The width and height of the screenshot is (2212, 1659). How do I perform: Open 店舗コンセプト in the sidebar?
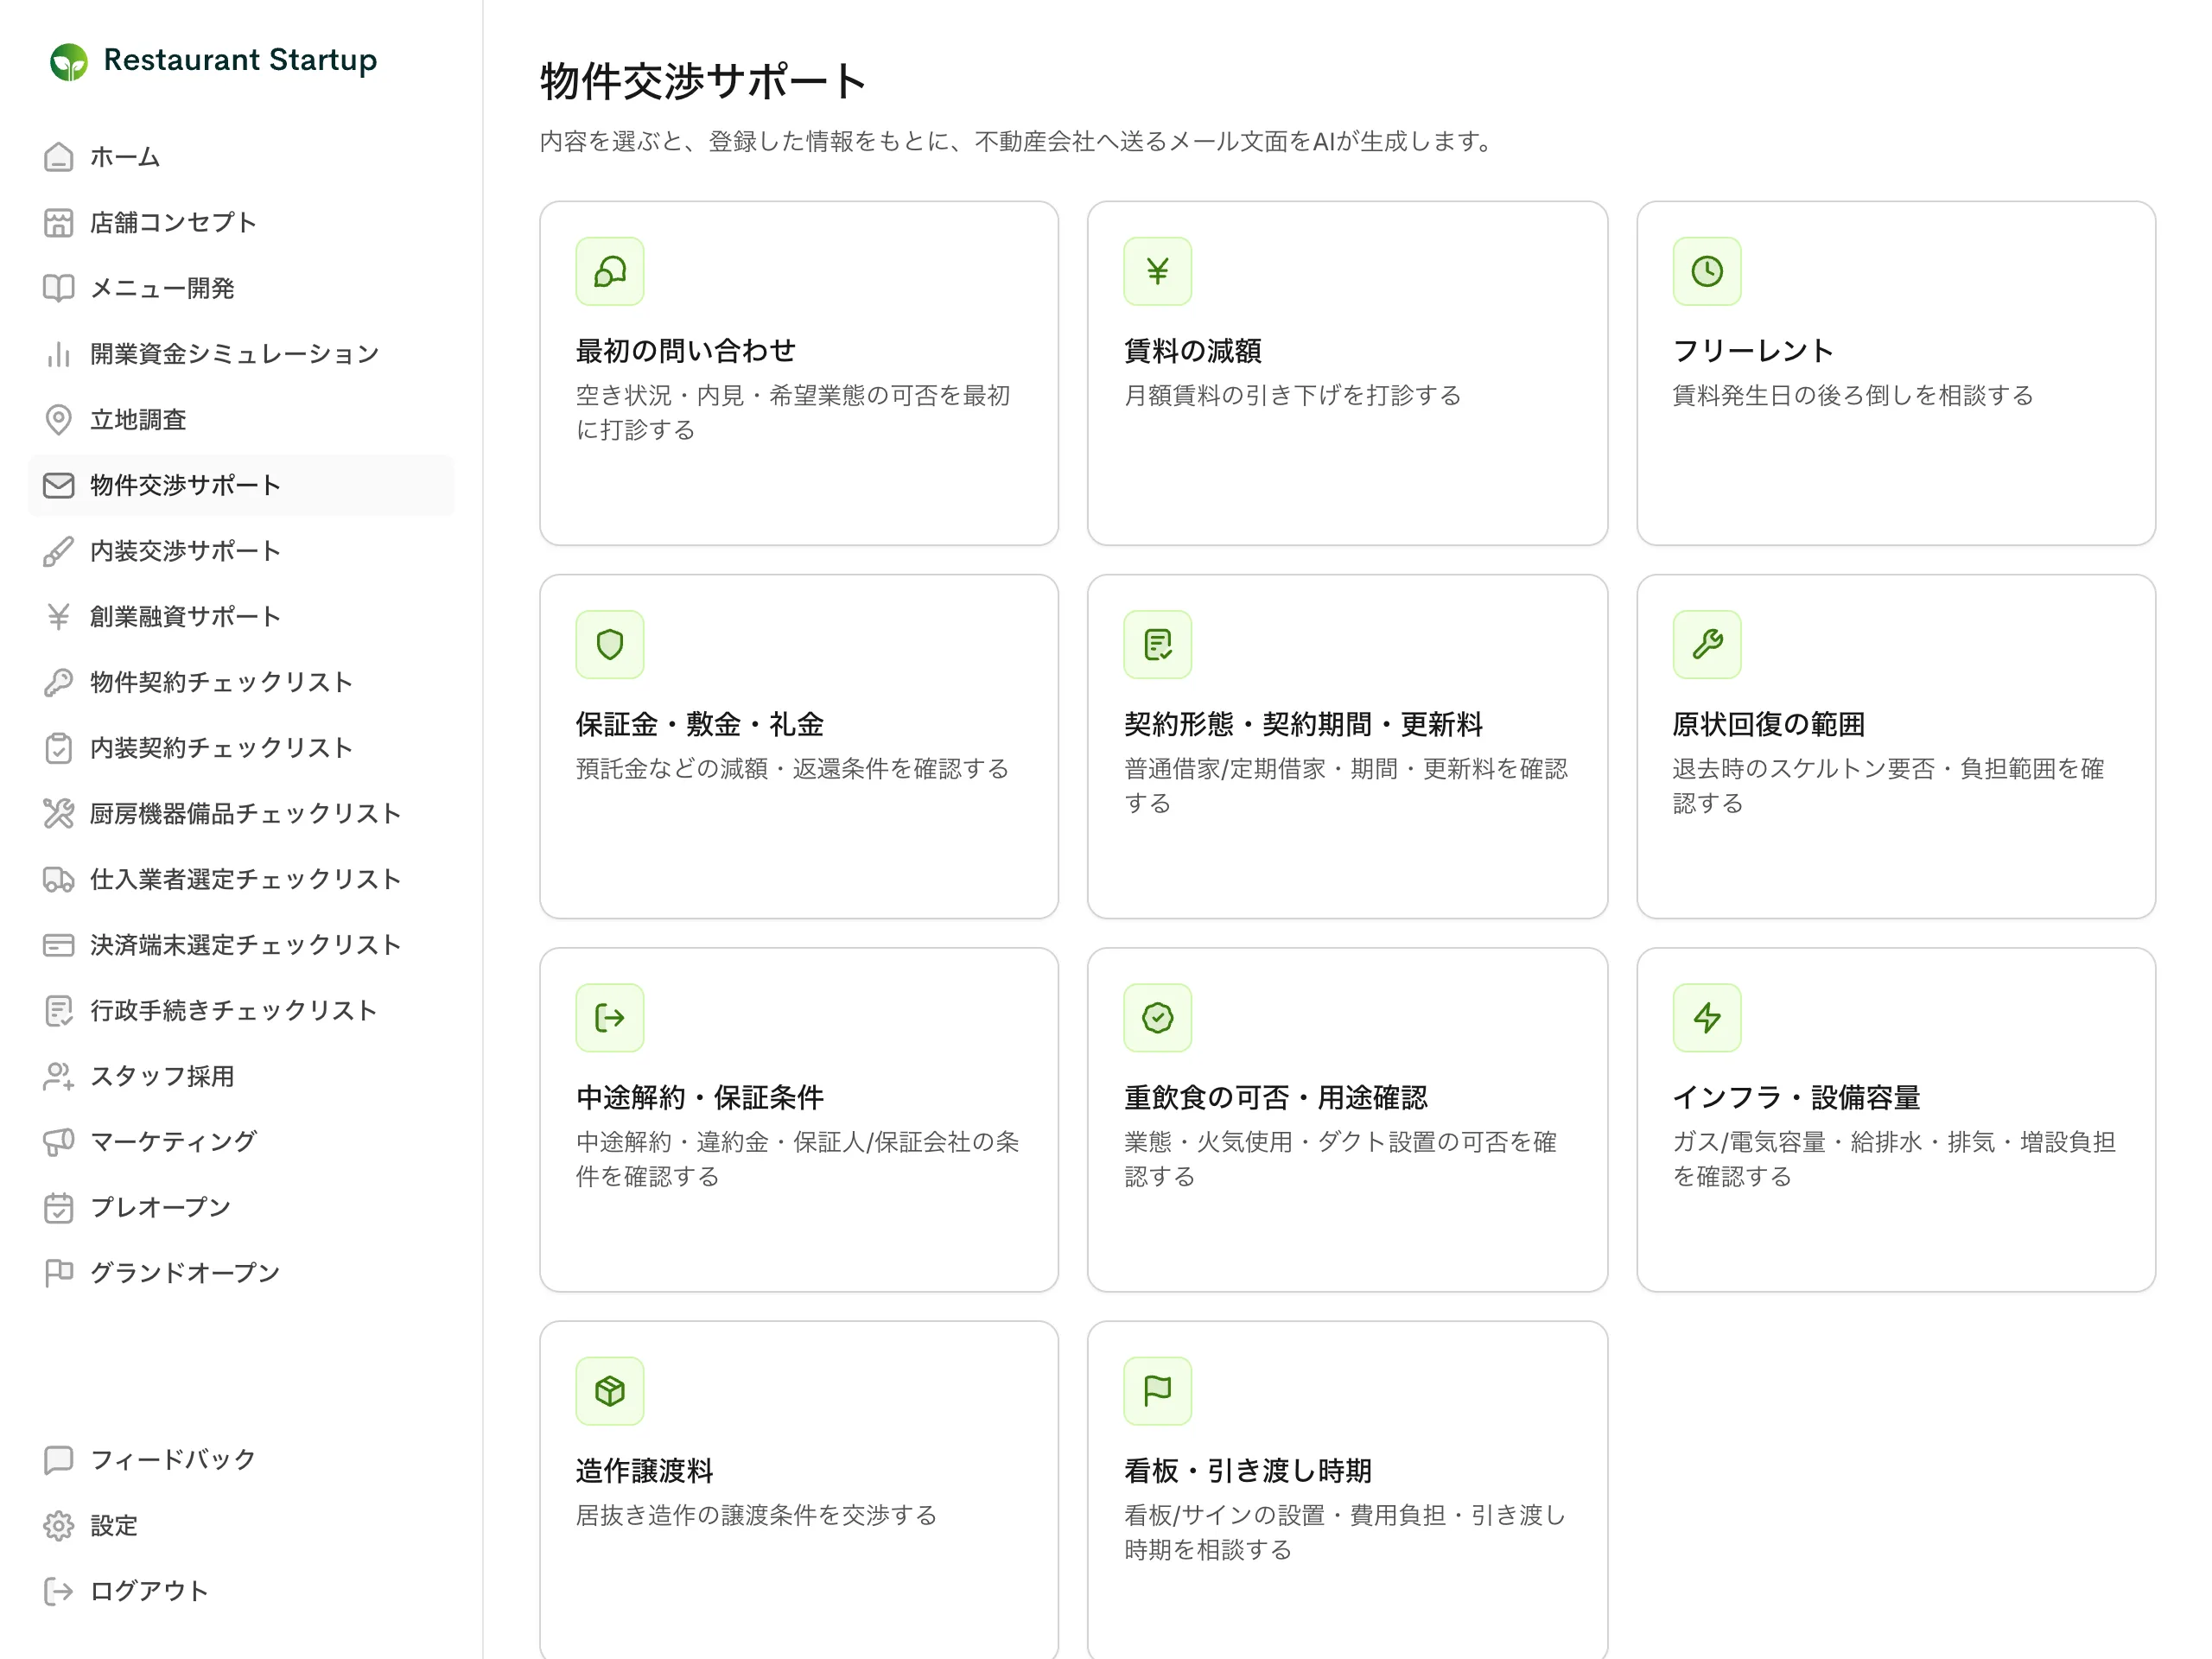click(241, 223)
